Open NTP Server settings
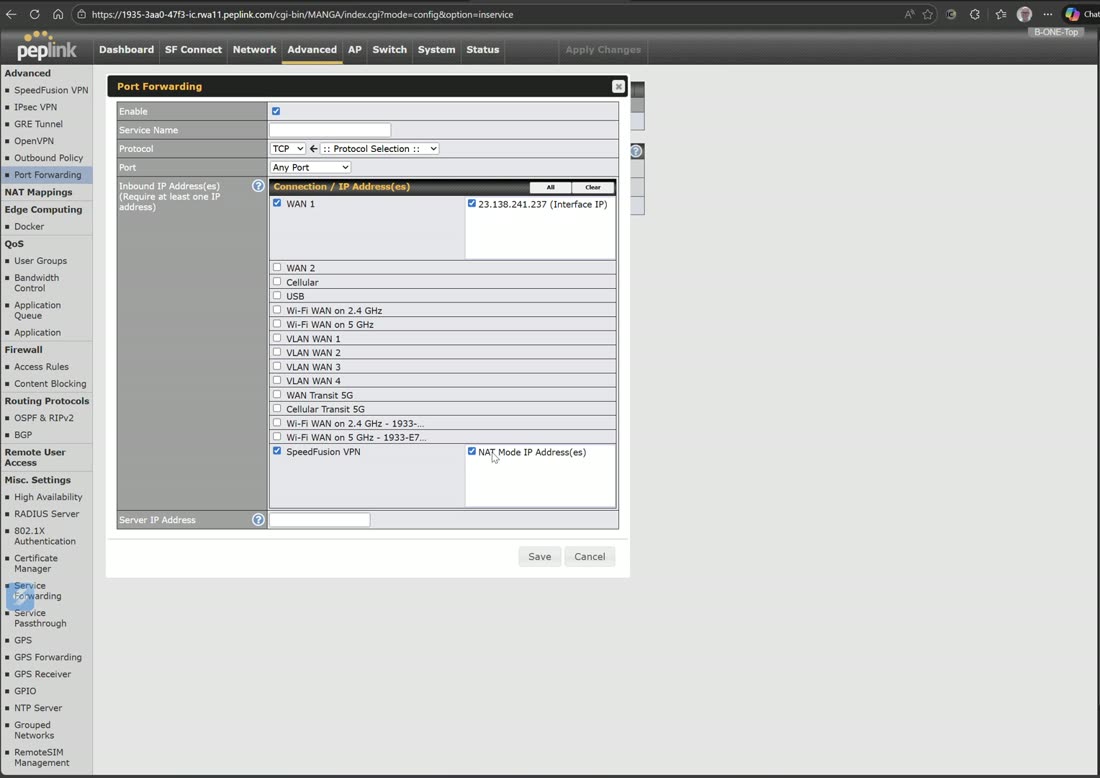The height and width of the screenshot is (778, 1100). coord(38,709)
